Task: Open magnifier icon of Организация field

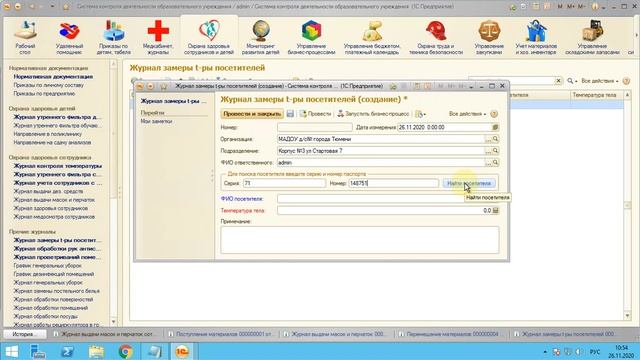Action: [495, 139]
